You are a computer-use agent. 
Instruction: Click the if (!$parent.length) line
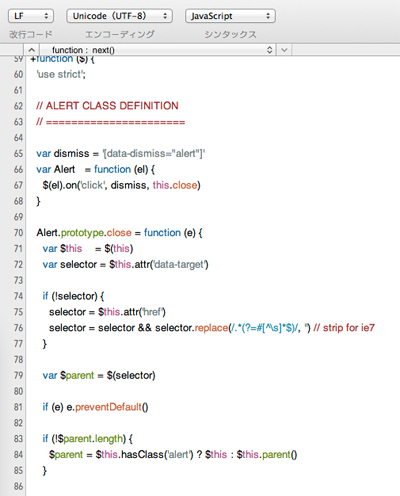[88, 439]
